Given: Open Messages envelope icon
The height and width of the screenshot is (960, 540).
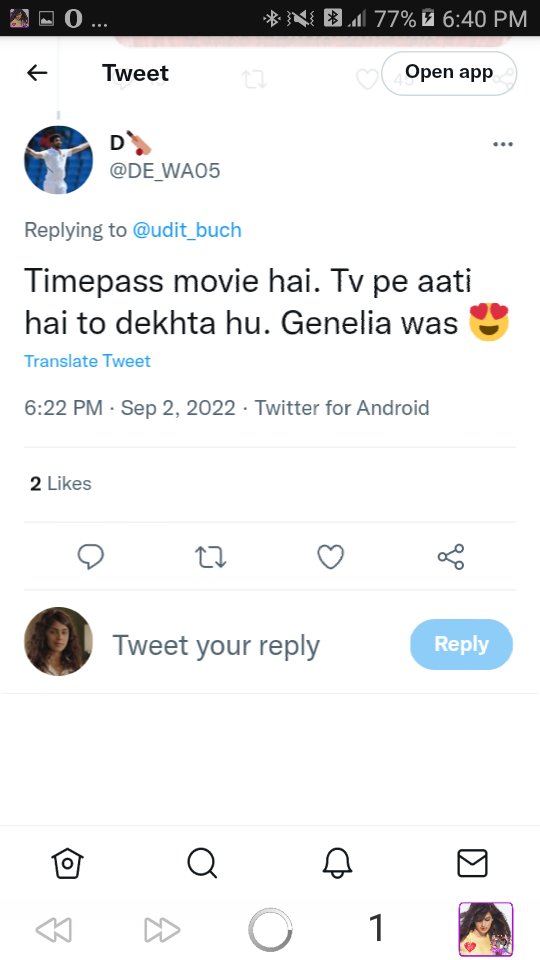Looking at the screenshot, I should [x=473, y=863].
